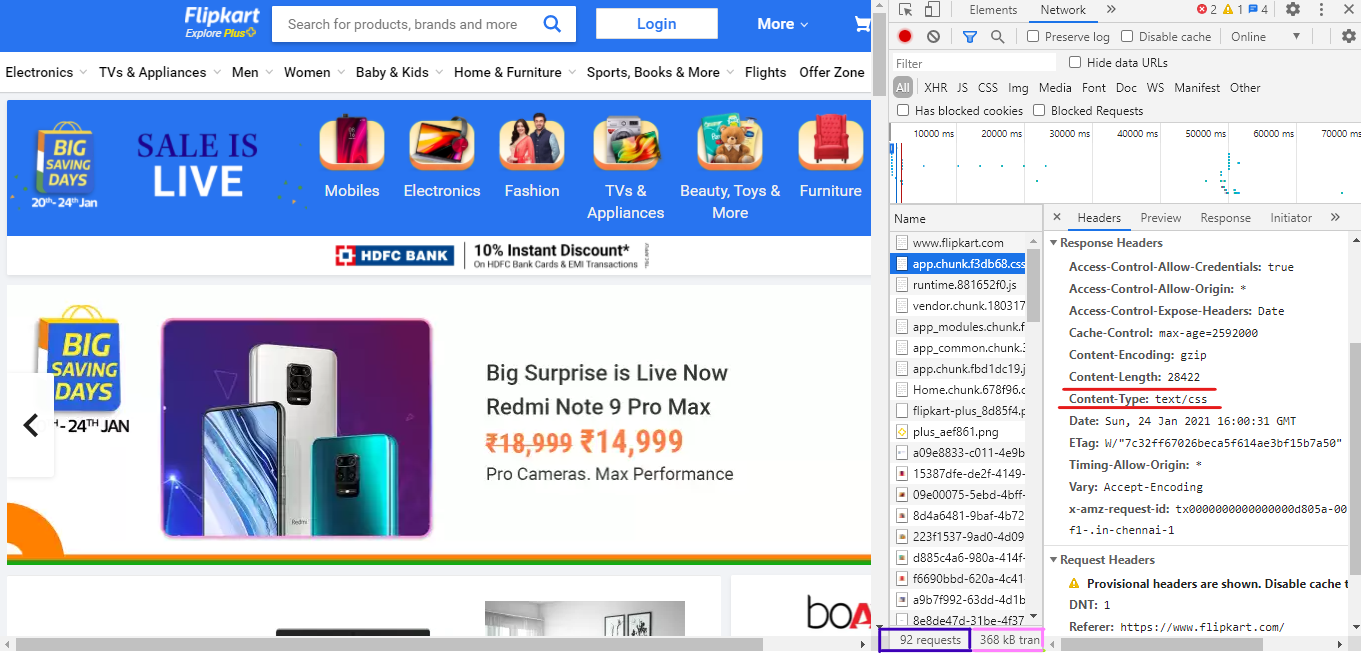Screen dimensions: 1361x654
Task: Filter requests by XHR type
Action: pyautogui.click(x=935, y=88)
